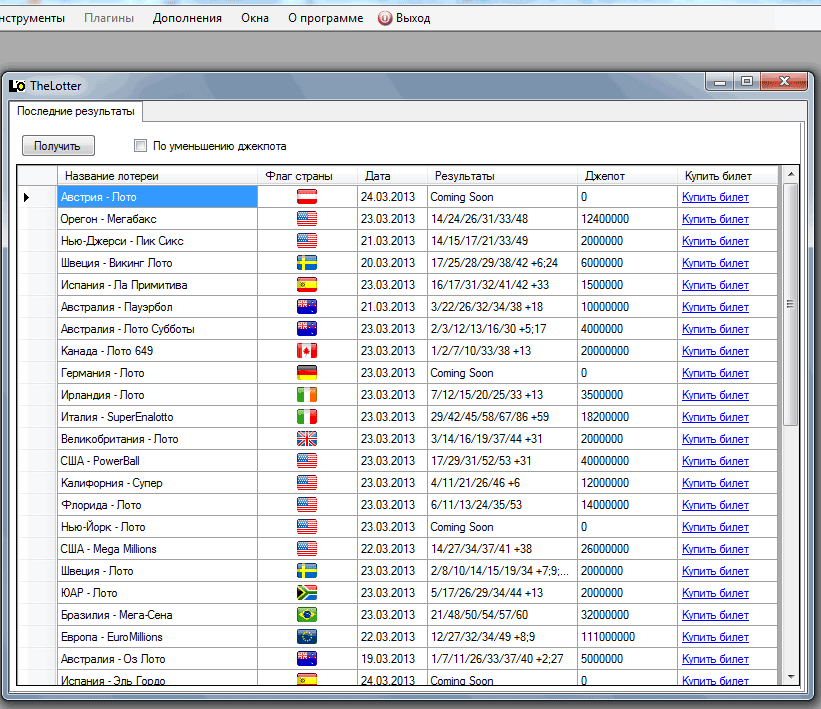Select the Германия - Лото name cell

click(x=157, y=373)
